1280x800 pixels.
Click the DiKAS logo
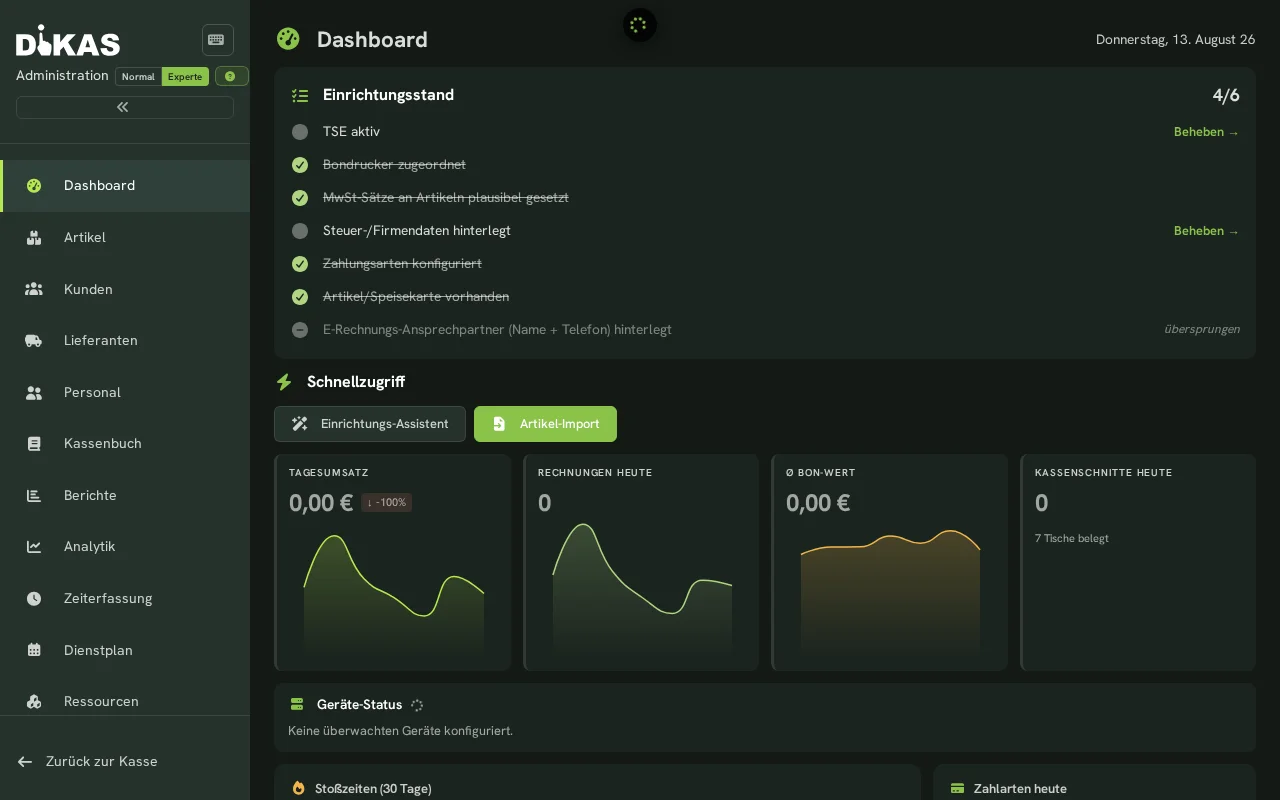[x=68, y=41]
